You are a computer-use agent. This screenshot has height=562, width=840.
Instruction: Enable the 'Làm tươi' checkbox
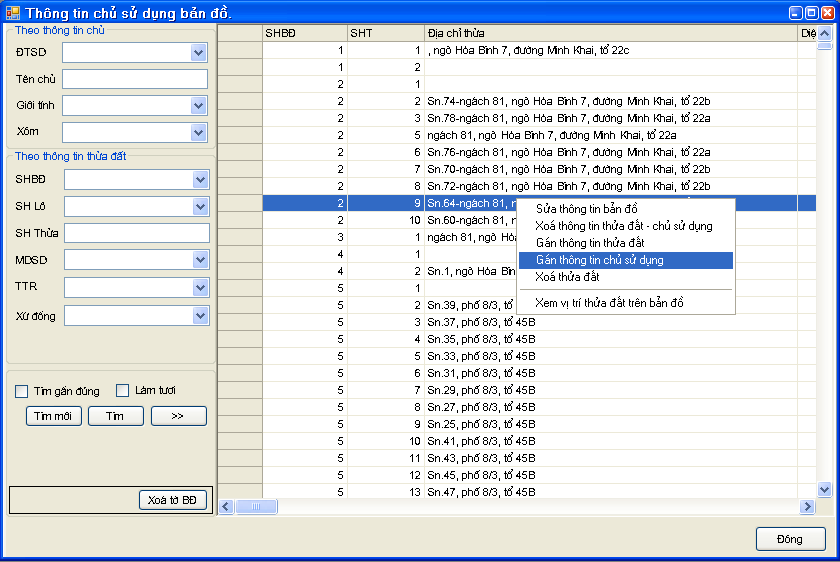tap(123, 390)
